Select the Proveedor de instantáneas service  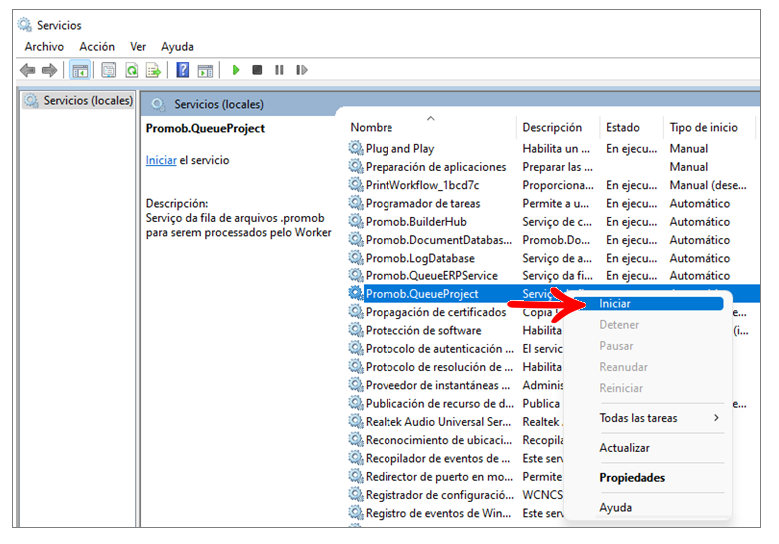[x=438, y=385]
